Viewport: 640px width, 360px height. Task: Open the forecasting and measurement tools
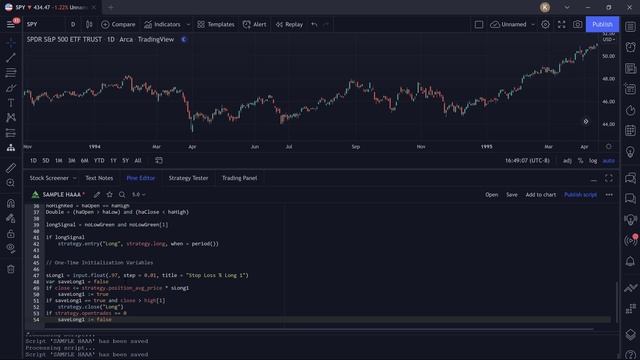coord(11,133)
